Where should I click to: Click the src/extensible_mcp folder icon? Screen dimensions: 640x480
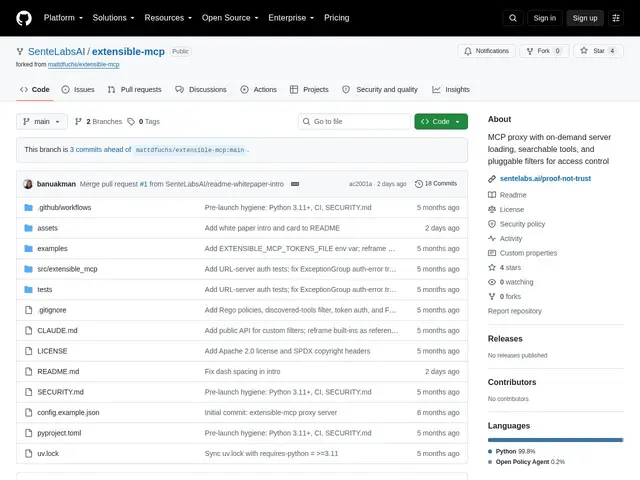(28, 269)
